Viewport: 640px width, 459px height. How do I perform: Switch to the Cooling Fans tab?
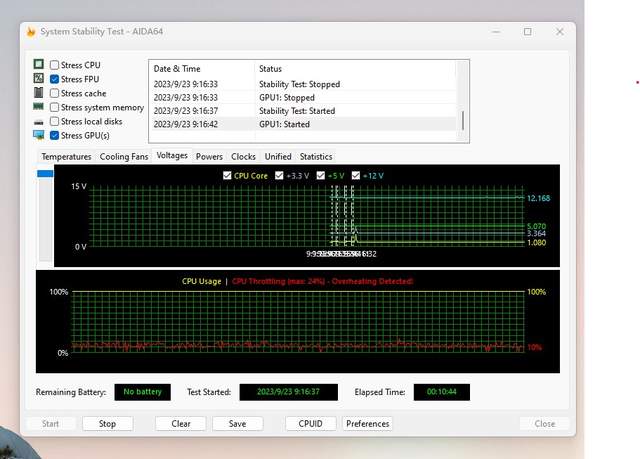coord(124,157)
